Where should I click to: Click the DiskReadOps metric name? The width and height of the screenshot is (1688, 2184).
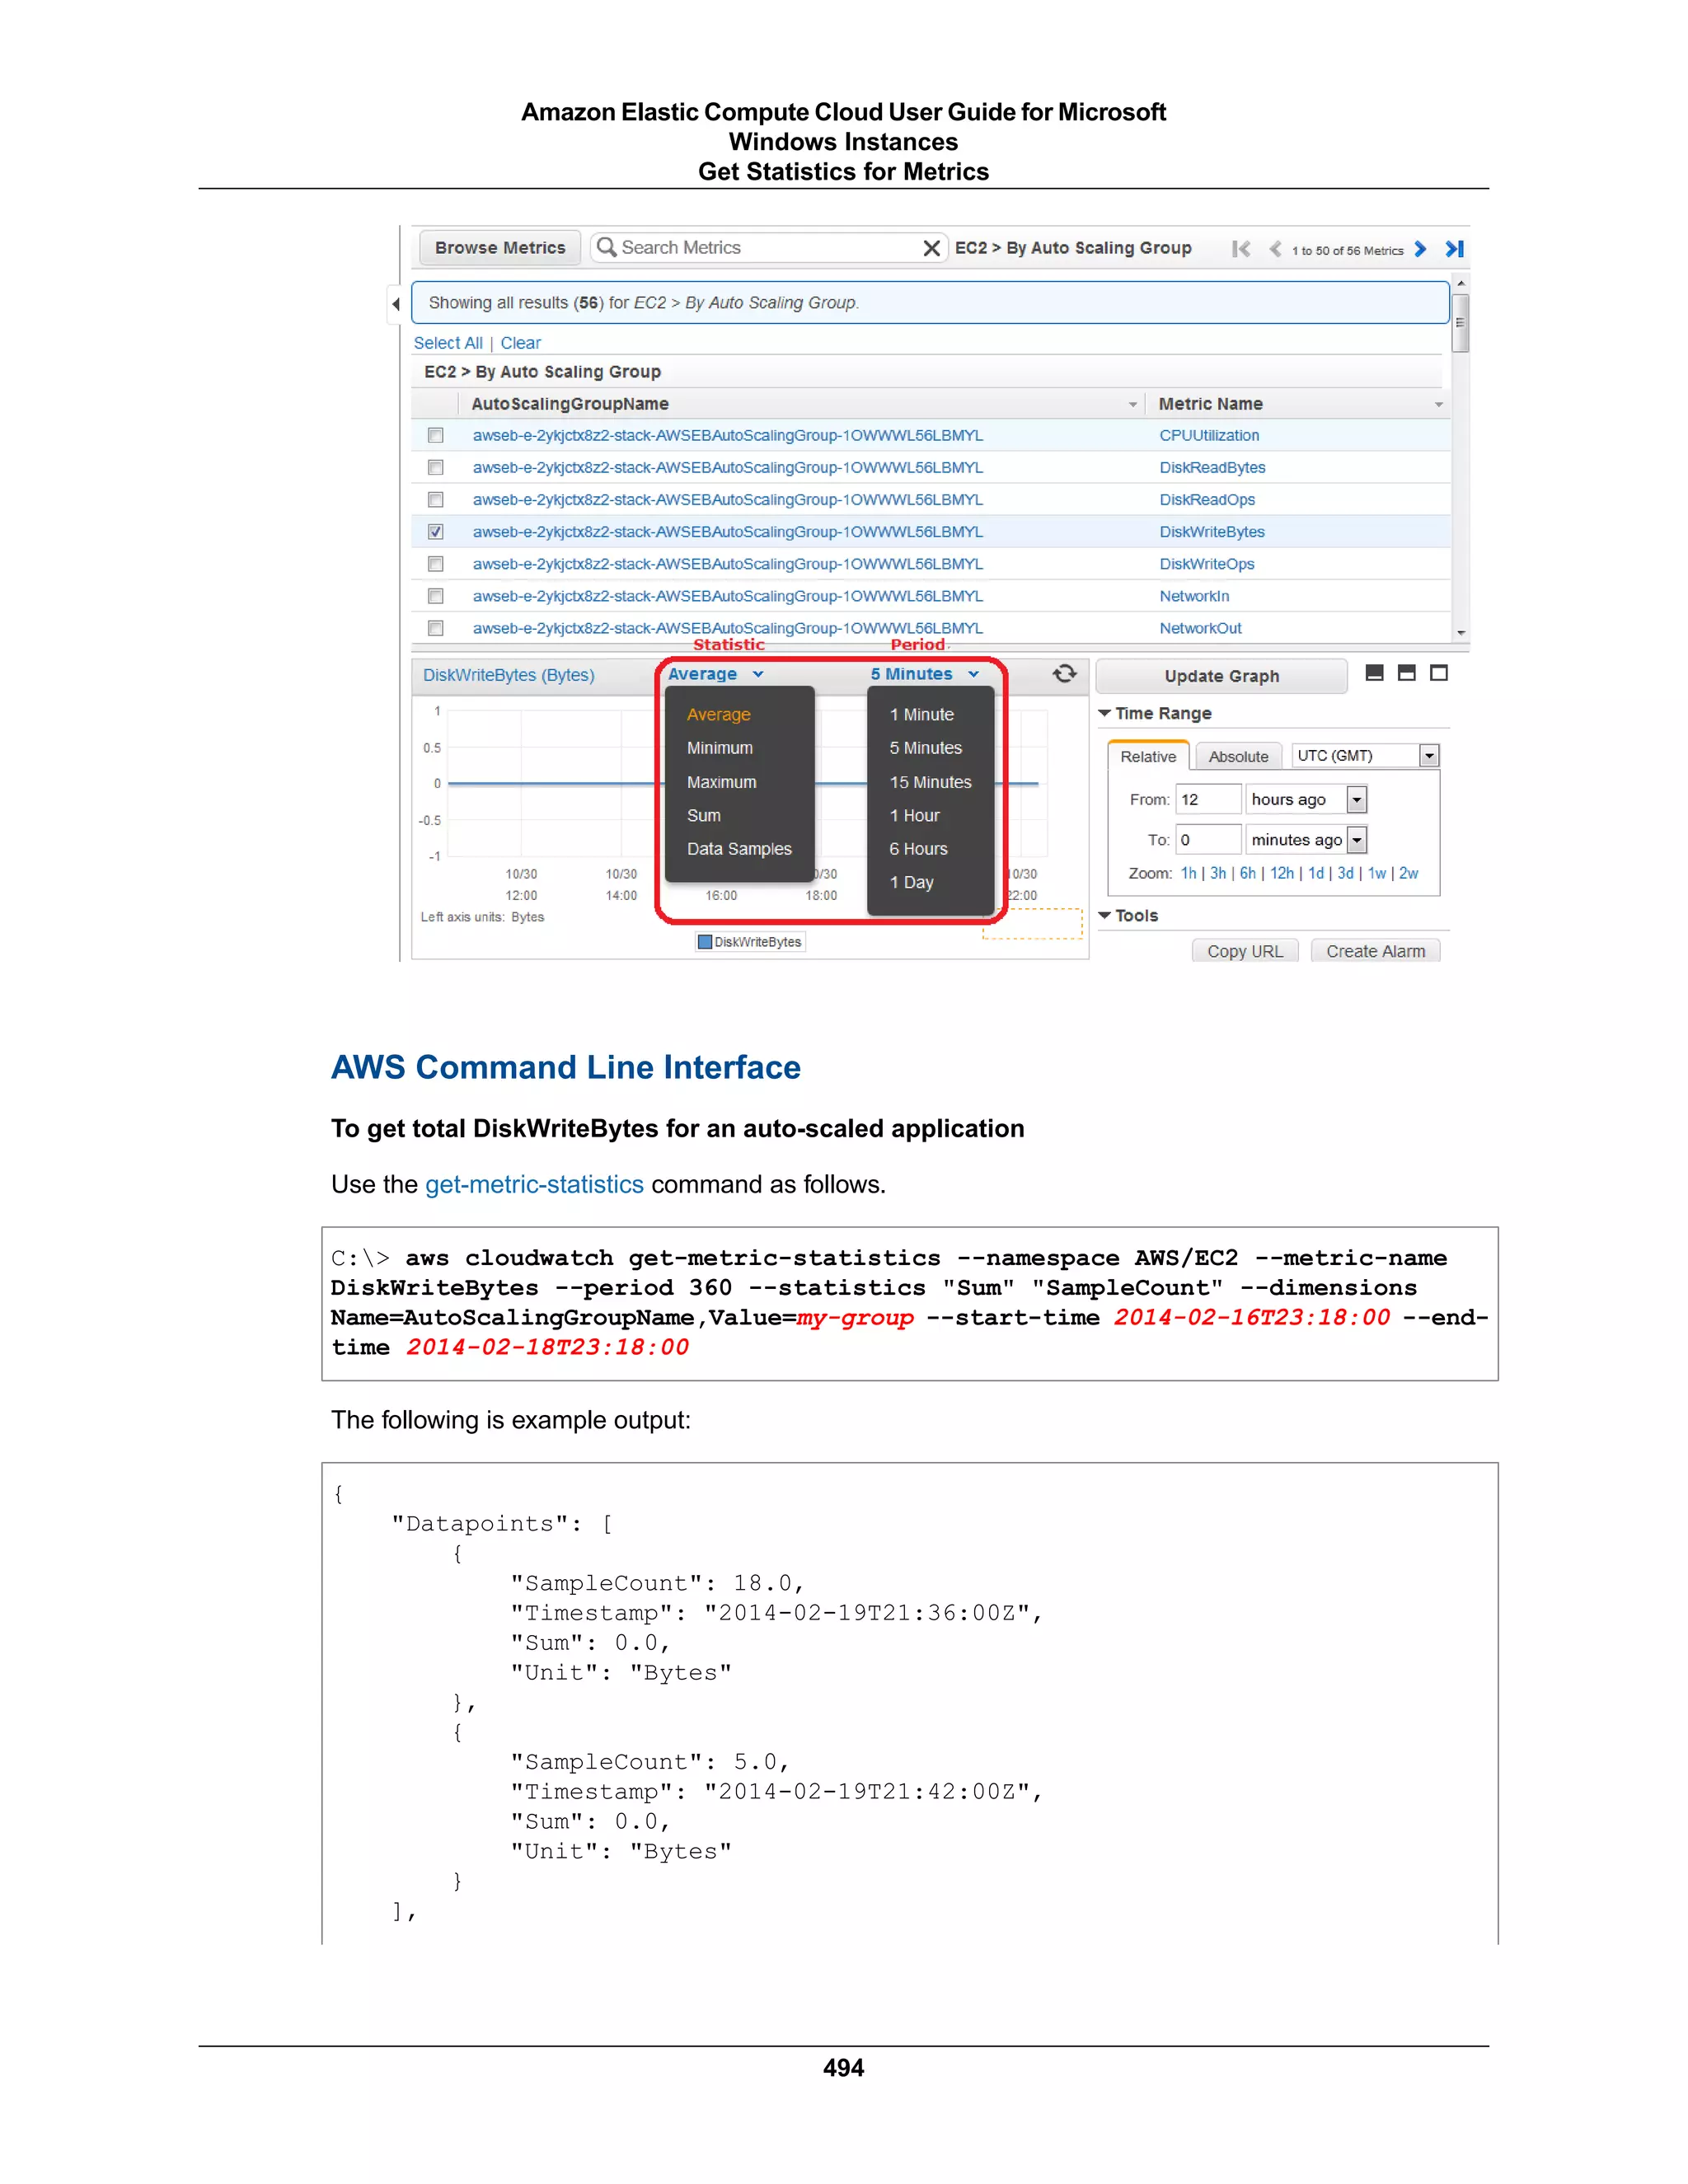(x=1207, y=499)
